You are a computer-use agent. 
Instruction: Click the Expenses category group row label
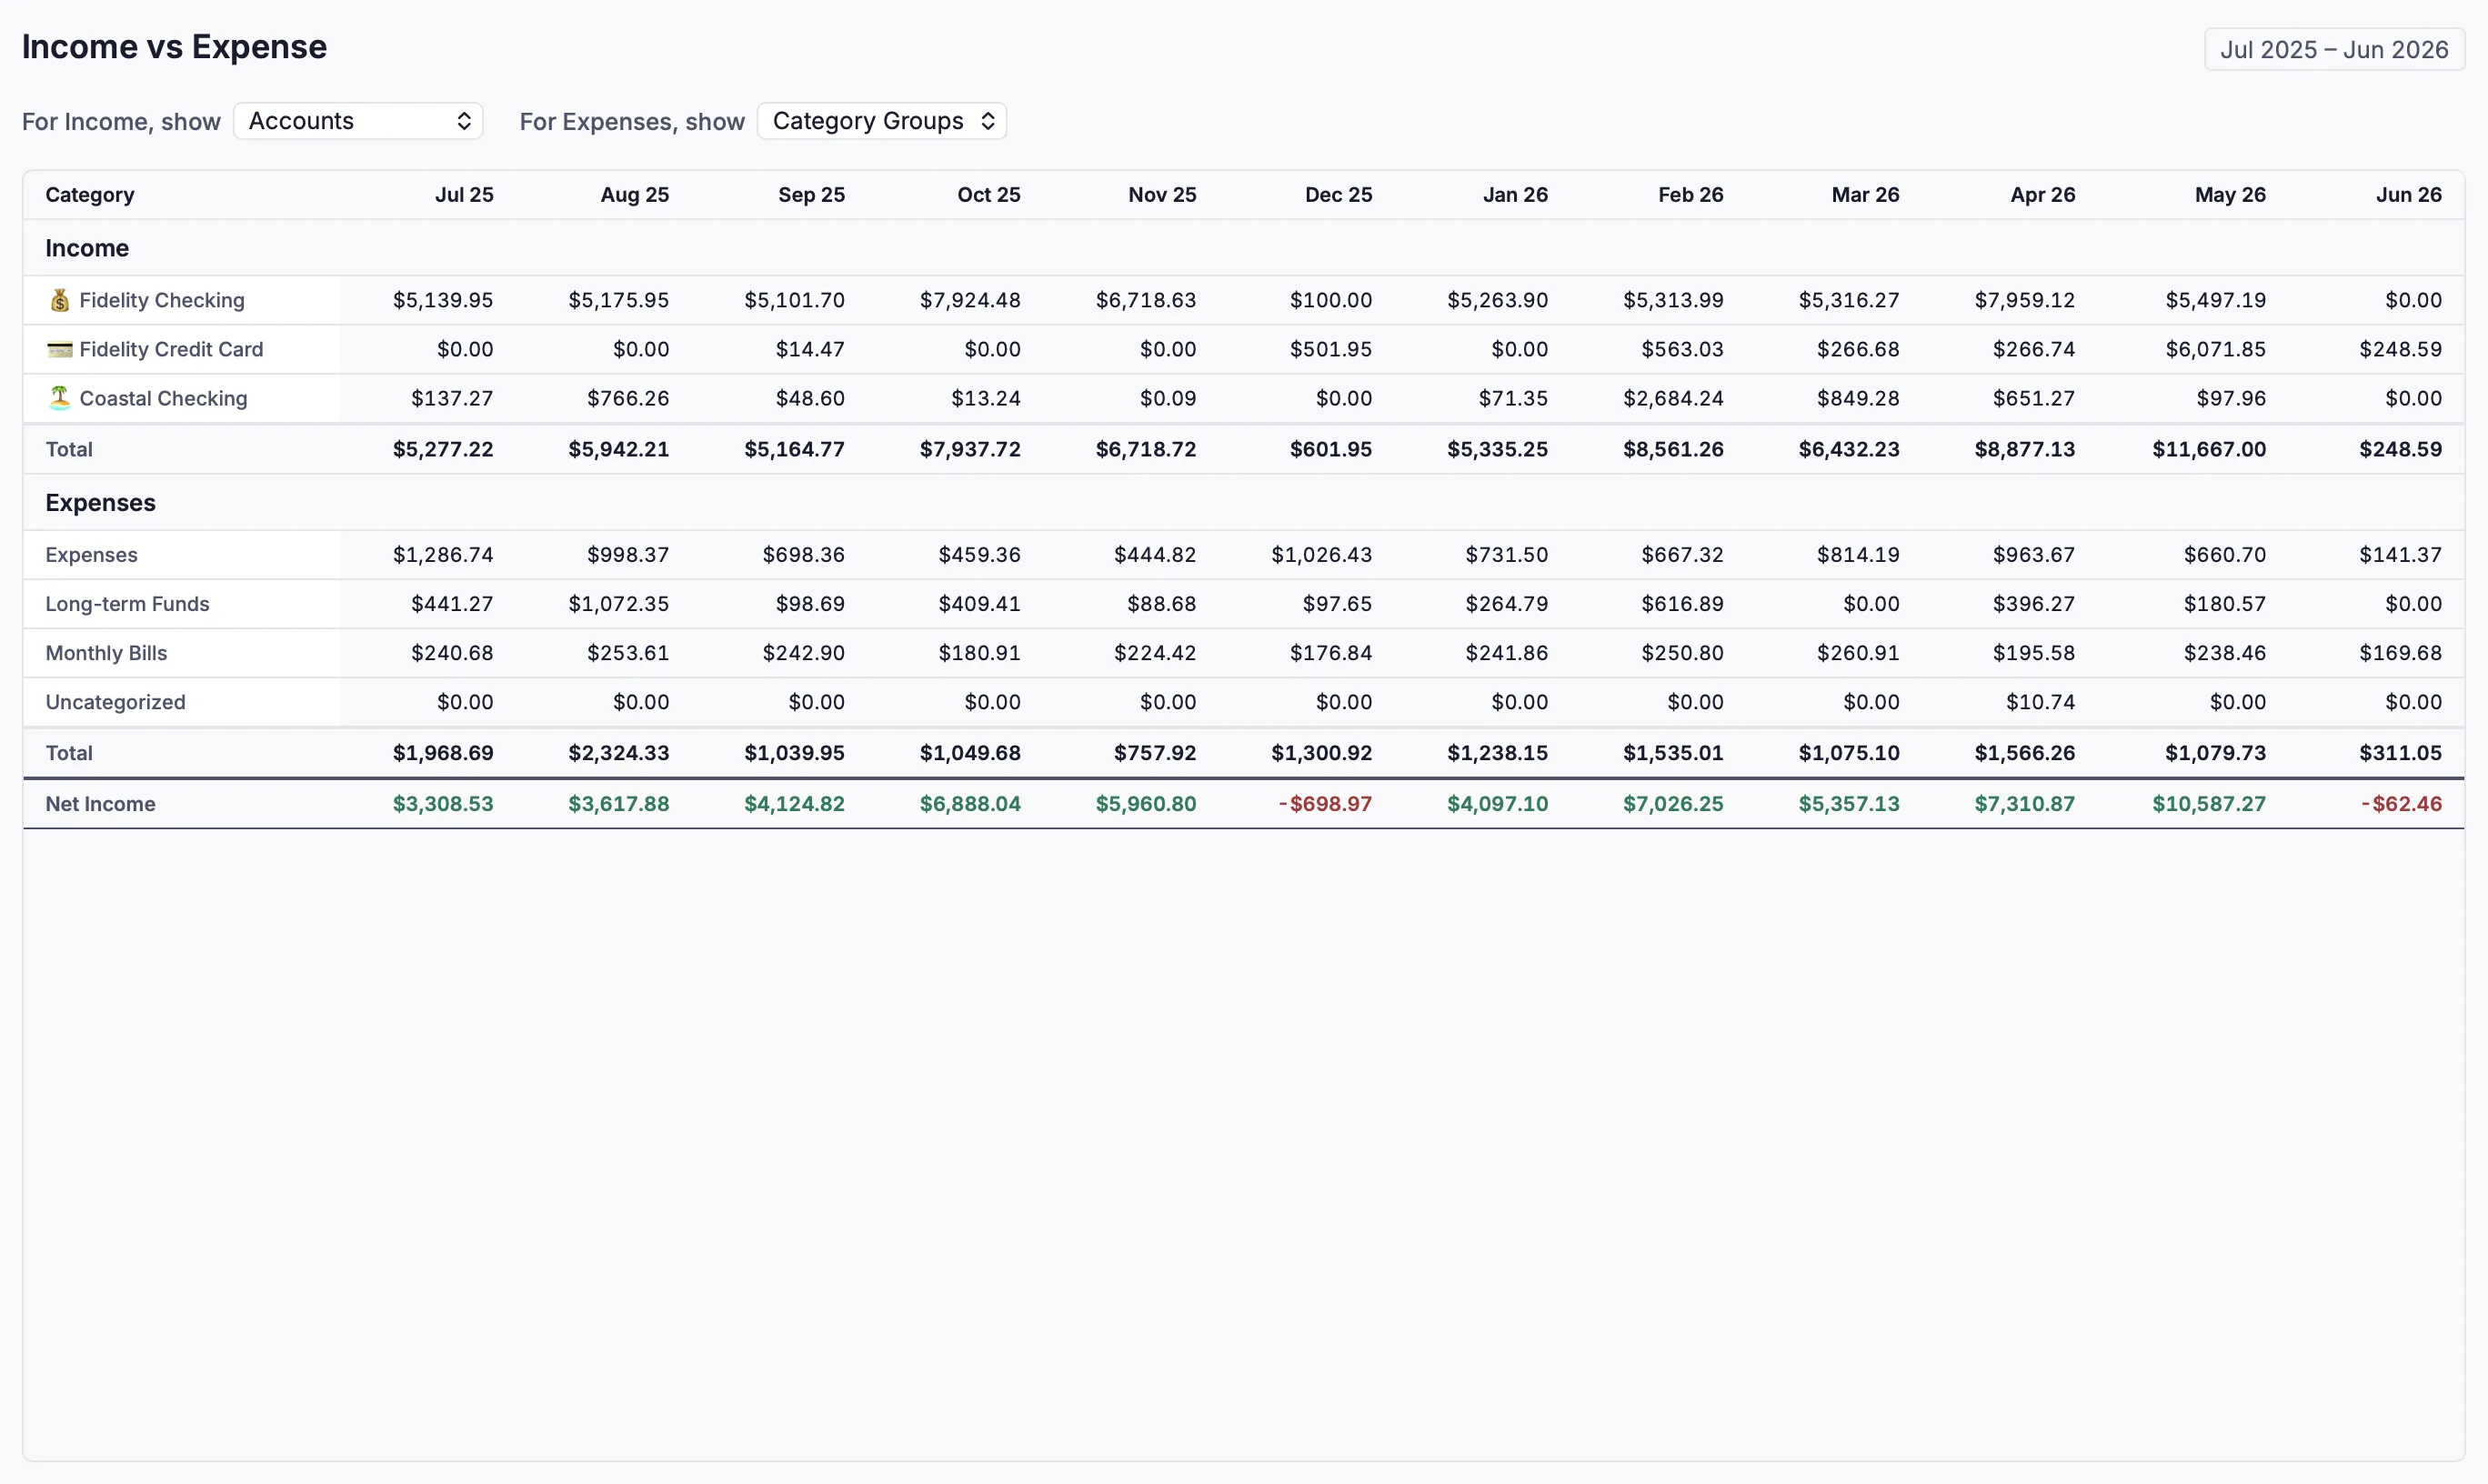pos(91,555)
